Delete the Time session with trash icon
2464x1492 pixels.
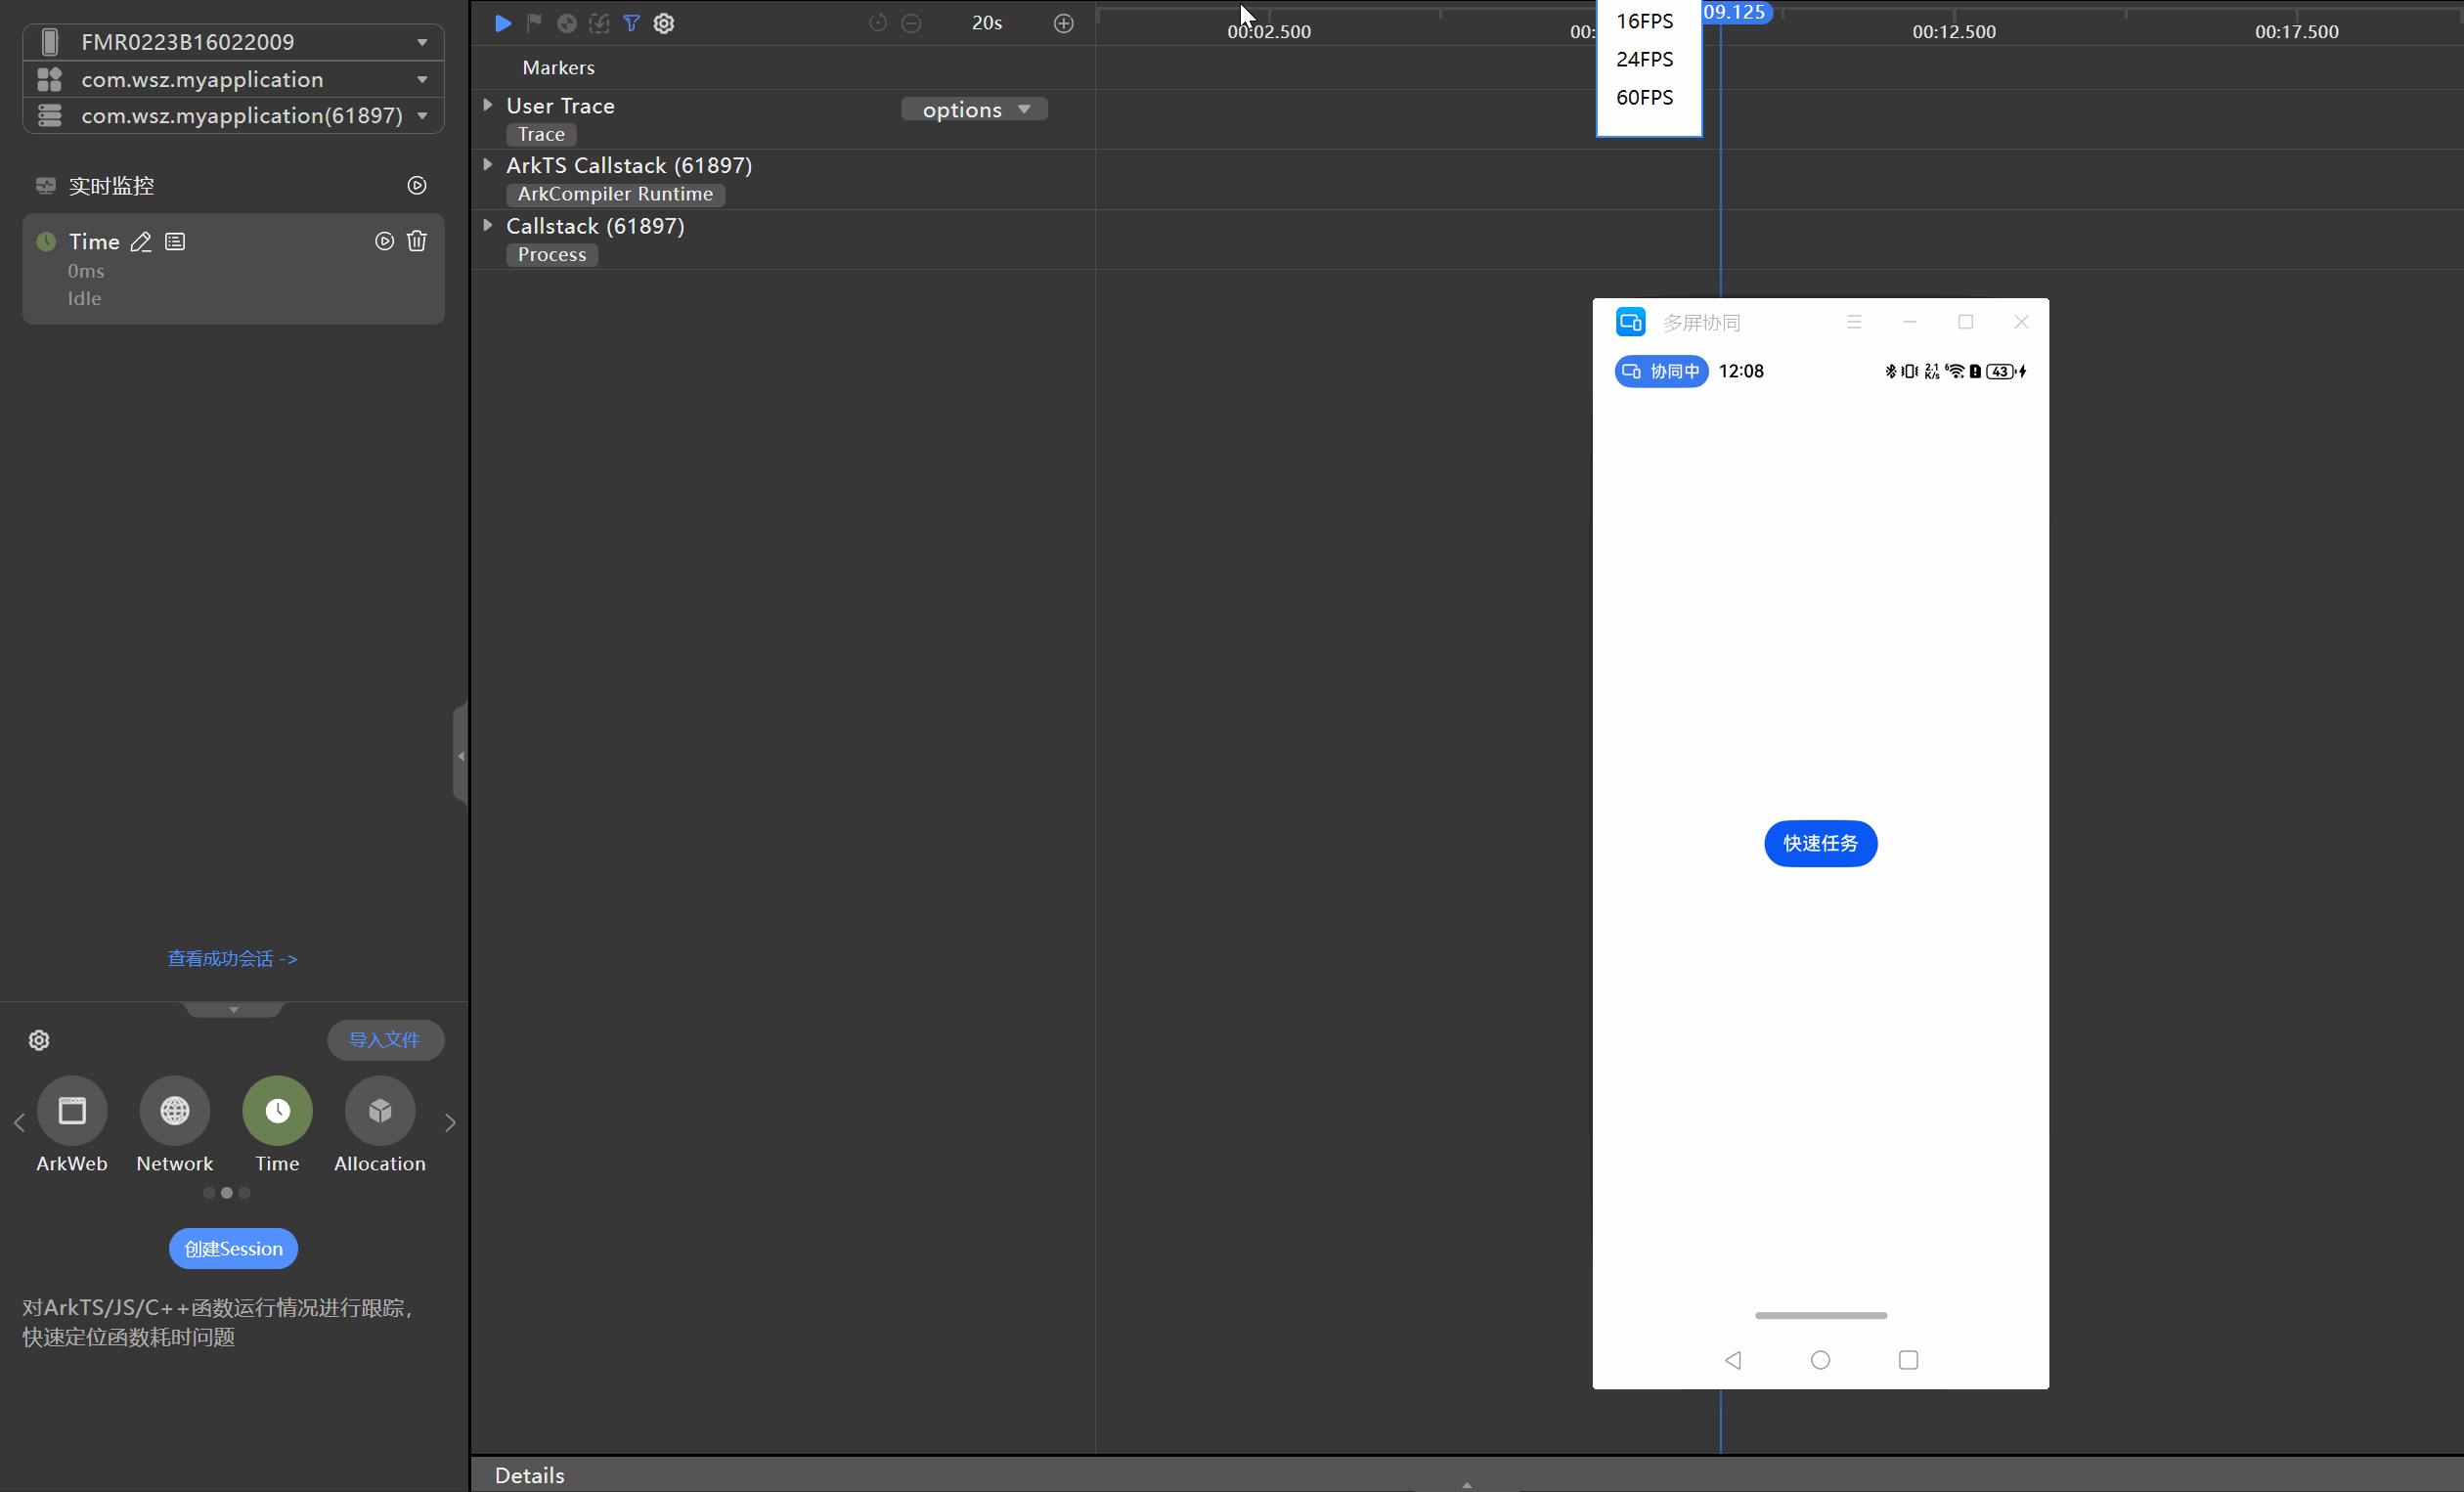click(417, 241)
